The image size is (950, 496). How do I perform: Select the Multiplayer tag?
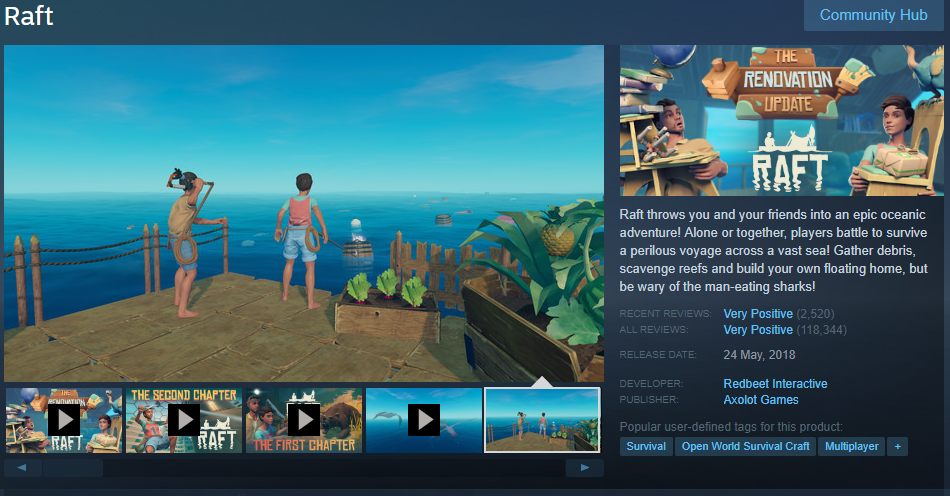(x=851, y=446)
